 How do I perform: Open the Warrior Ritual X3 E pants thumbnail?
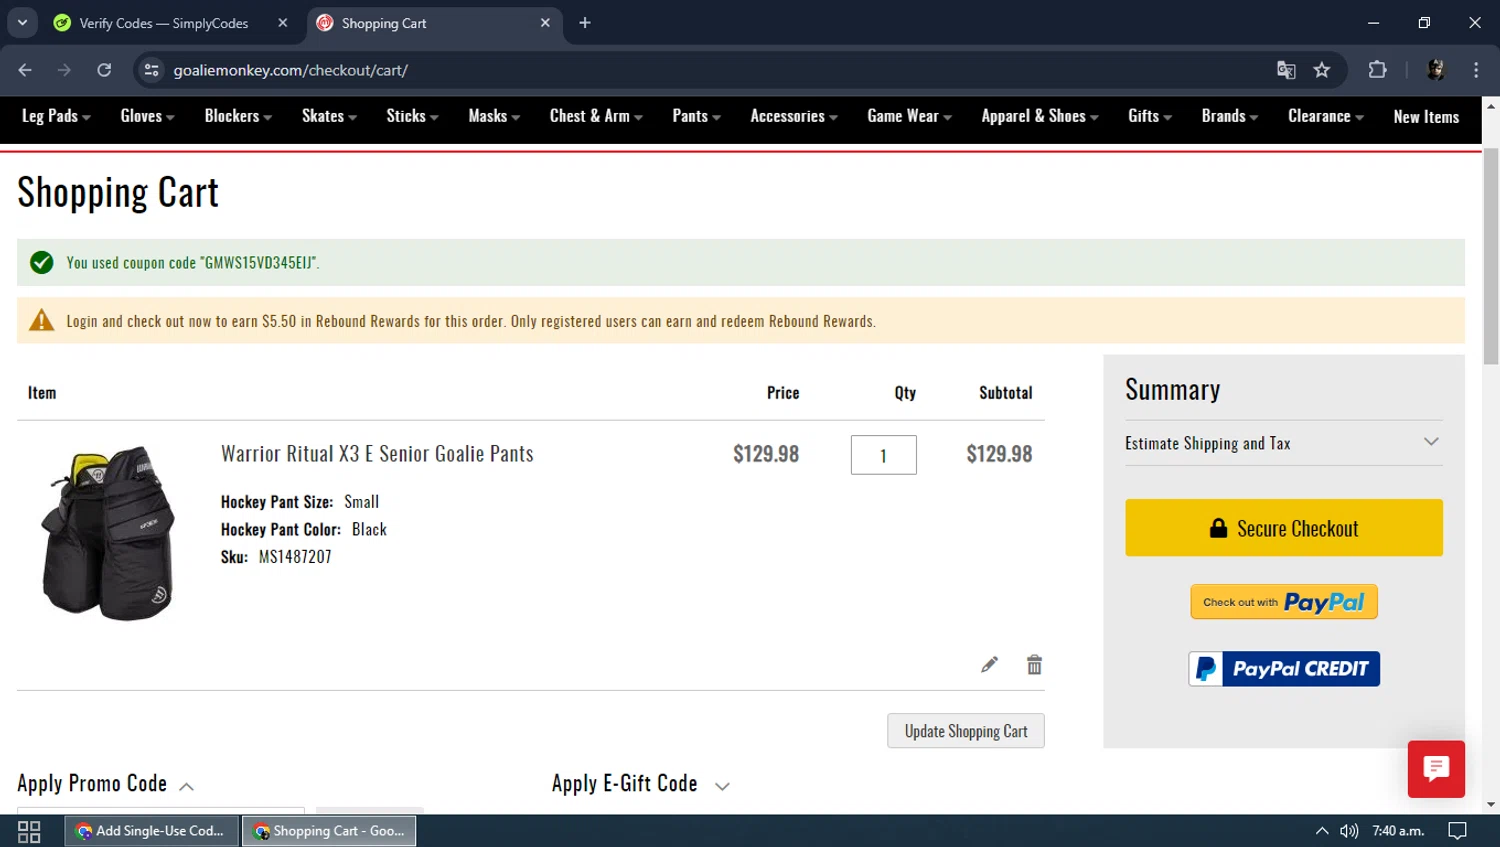[108, 533]
